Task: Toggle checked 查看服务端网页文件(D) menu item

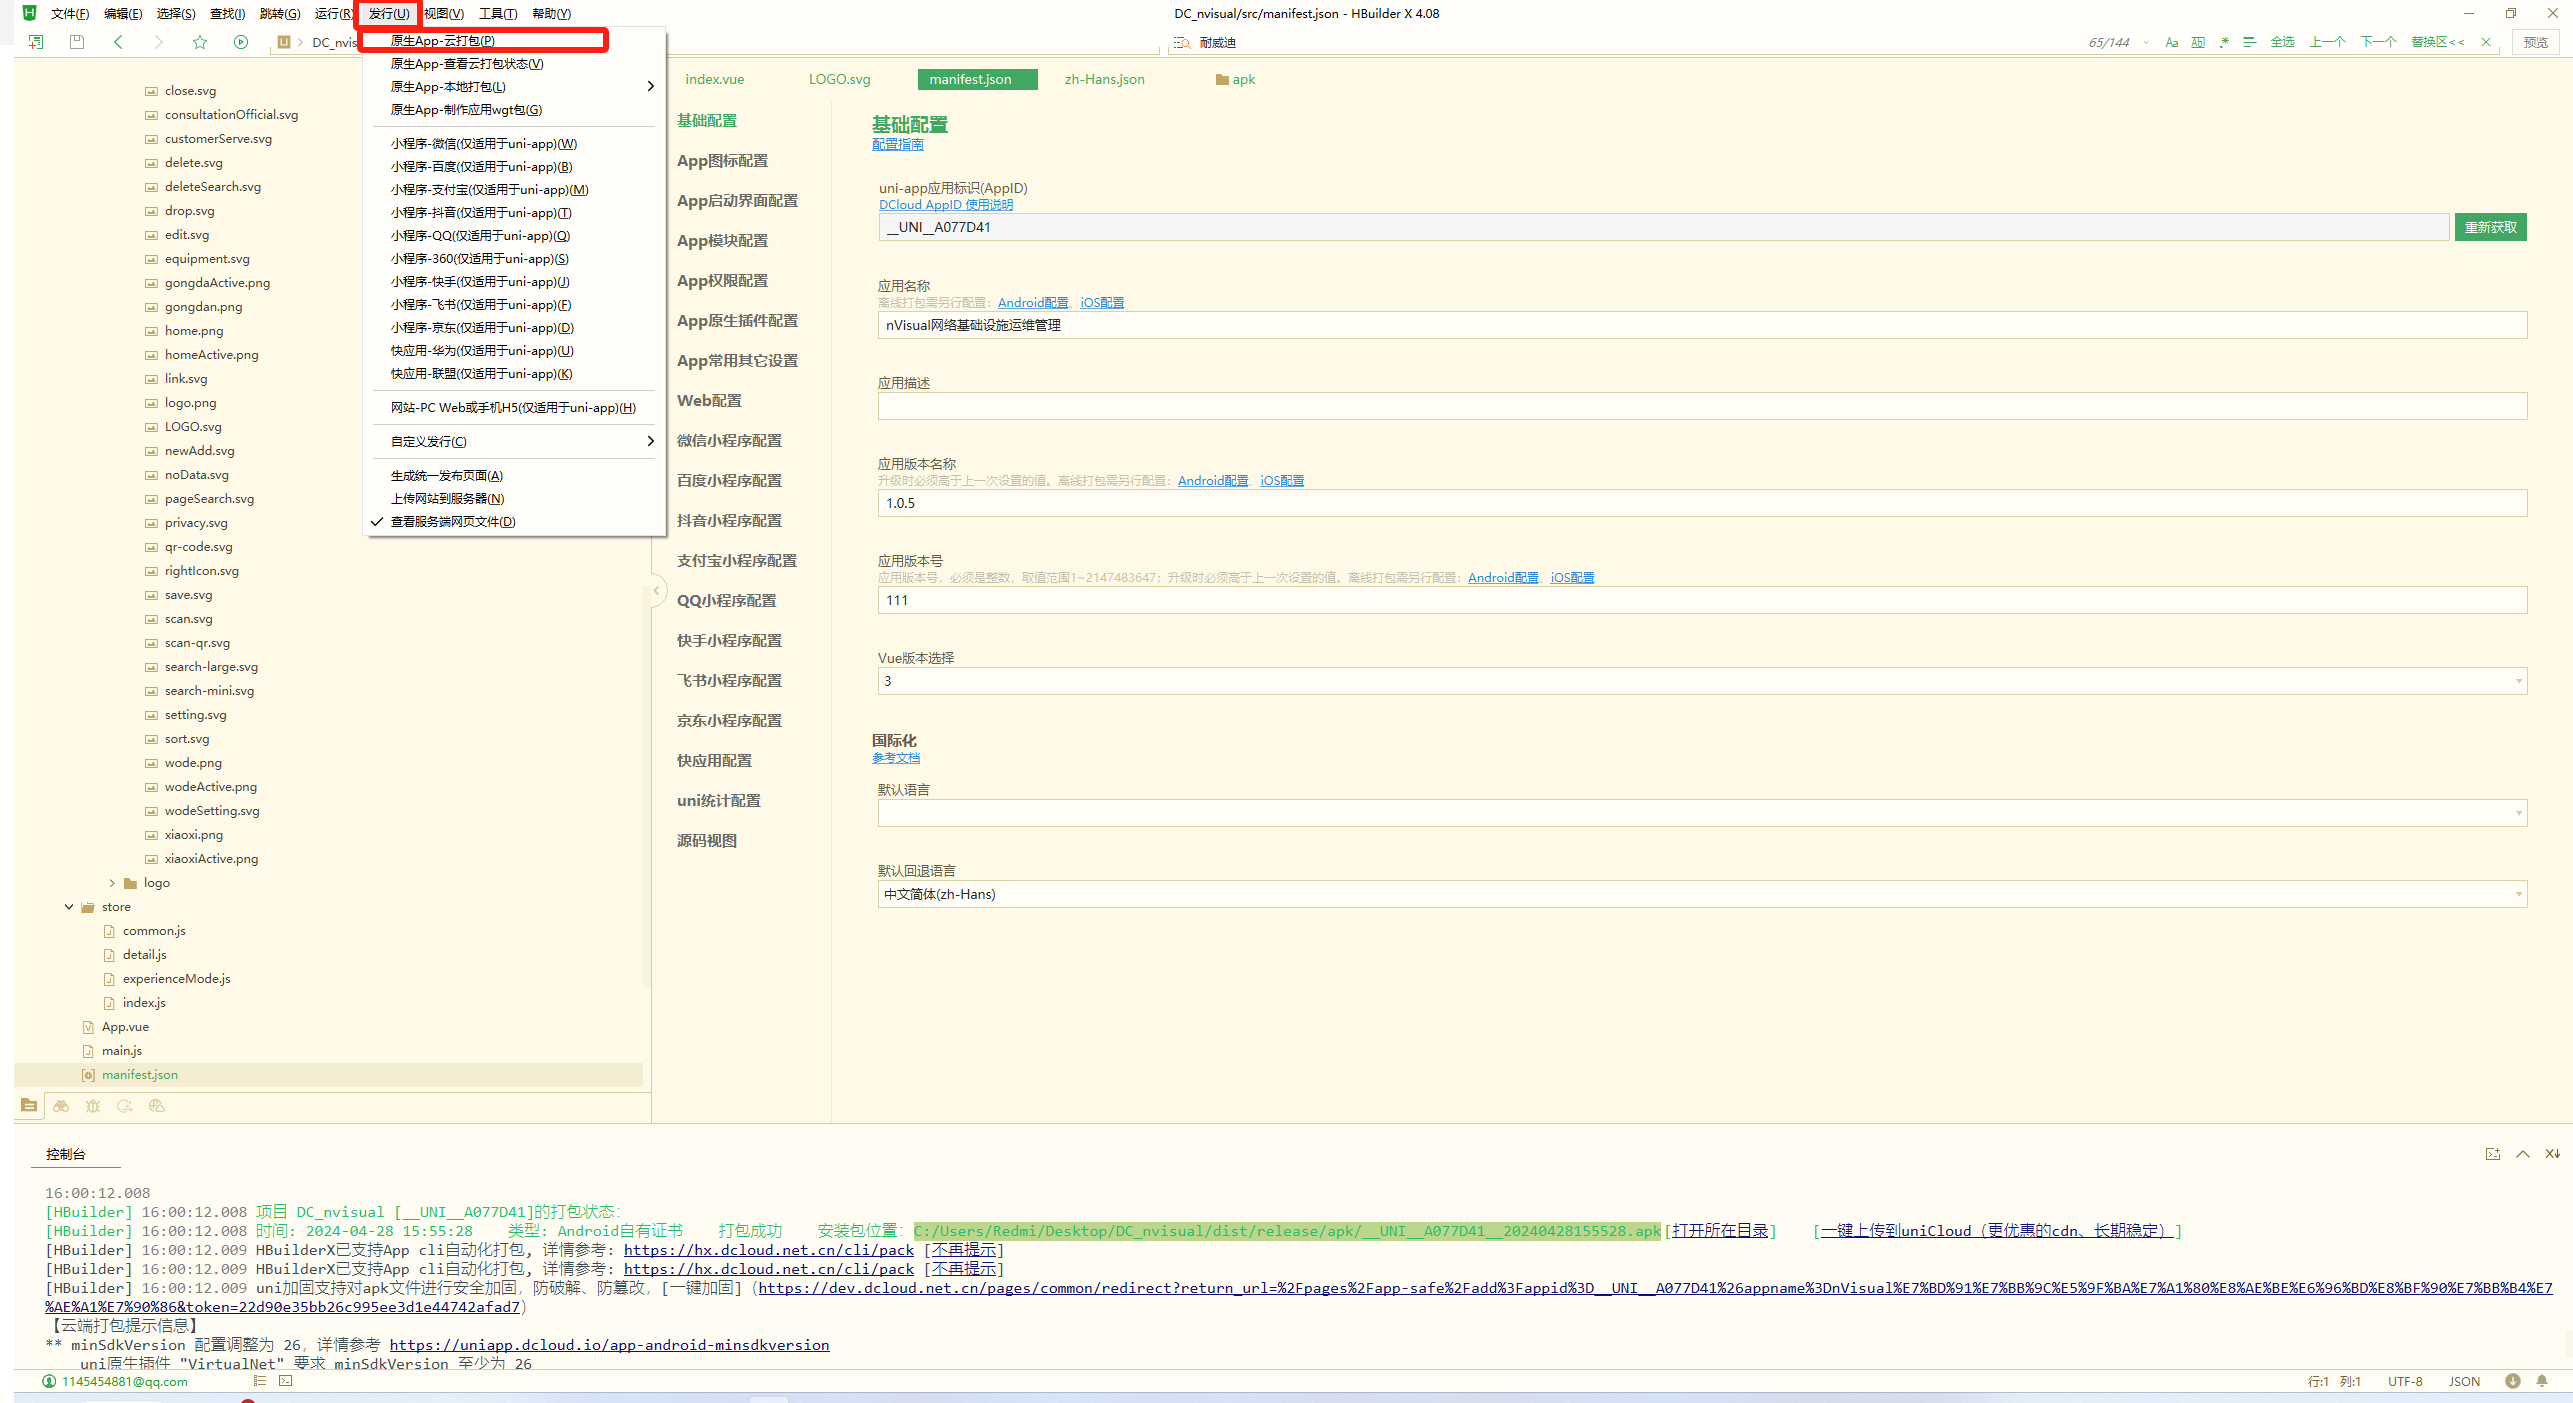Action: coord(453,522)
